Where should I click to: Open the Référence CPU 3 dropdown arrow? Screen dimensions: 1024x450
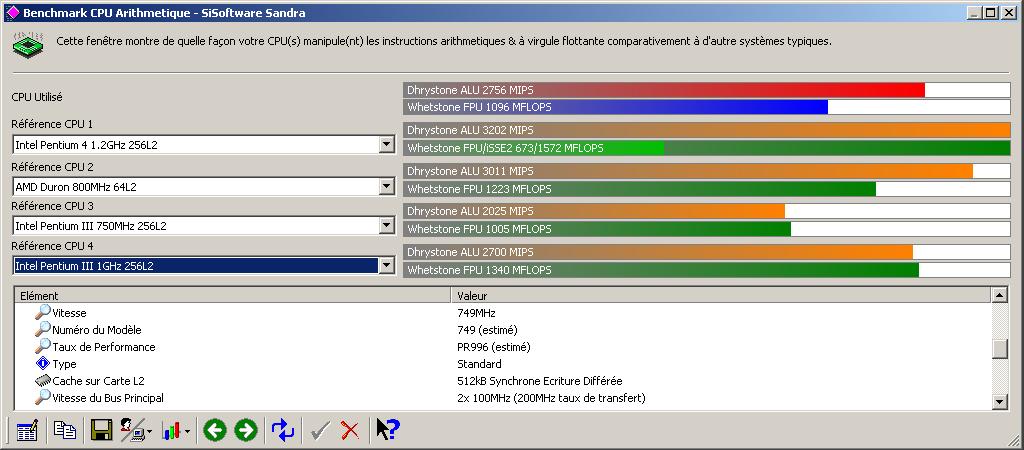(387, 225)
